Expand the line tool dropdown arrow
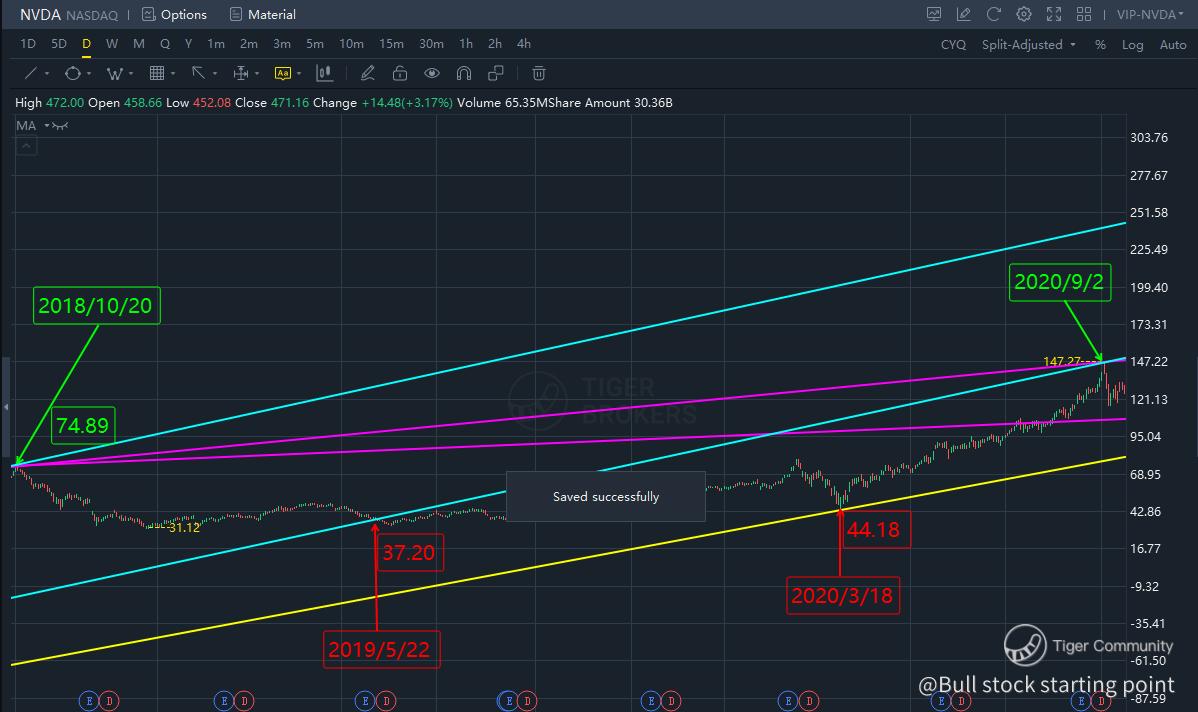The height and width of the screenshot is (712, 1198). 47,74
